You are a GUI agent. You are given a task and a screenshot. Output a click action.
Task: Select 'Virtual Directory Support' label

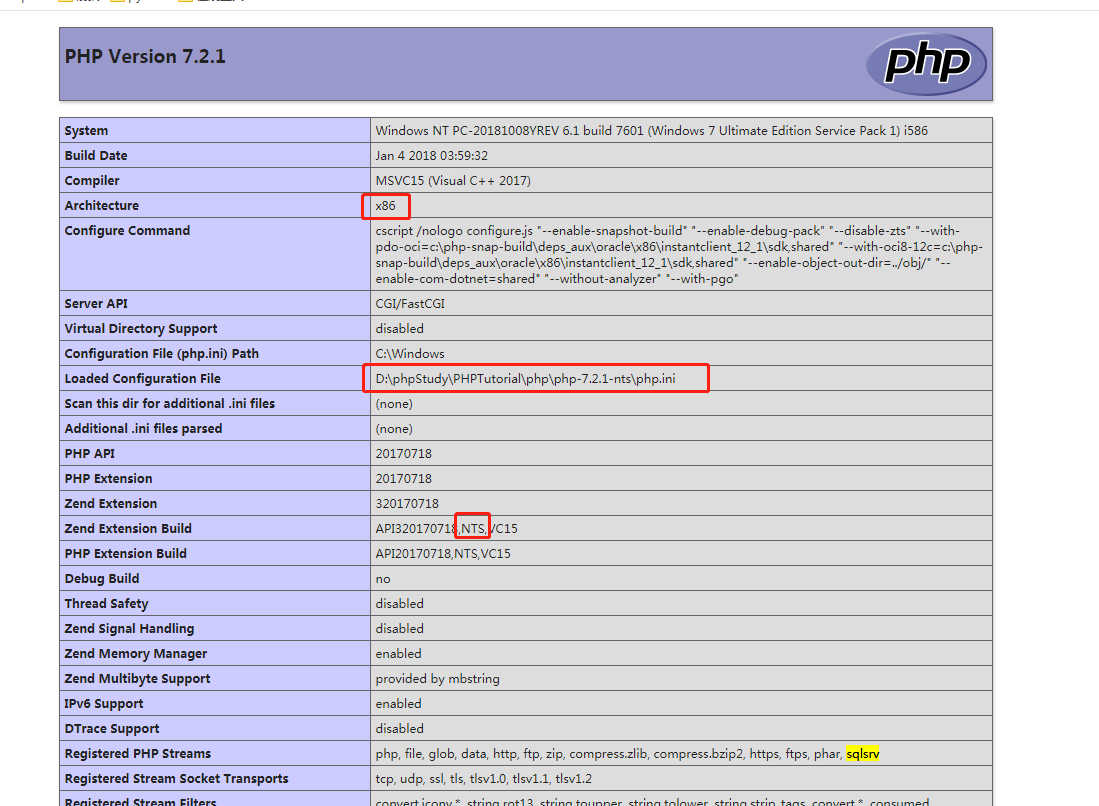[141, 329]
